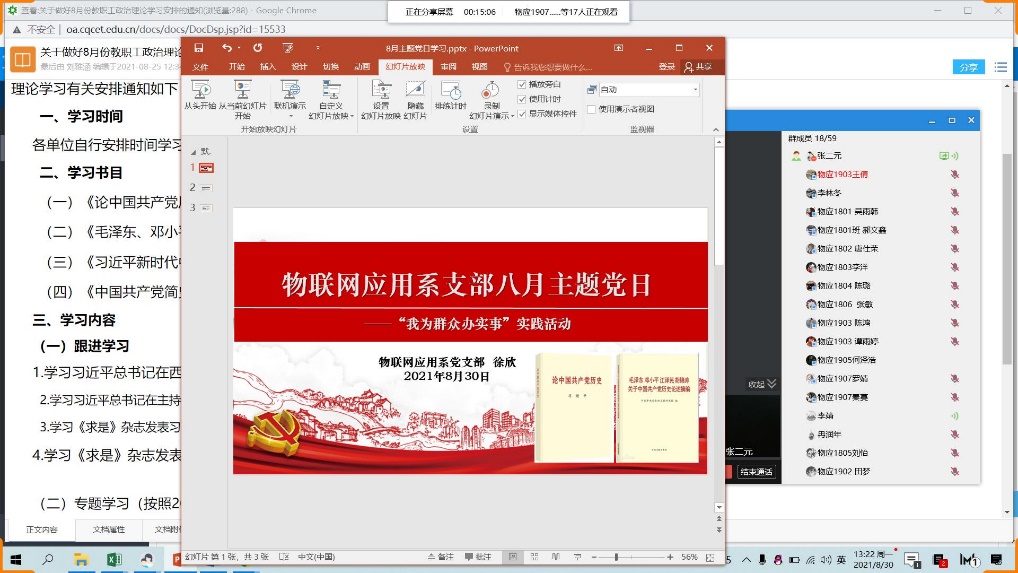This screenshot has width=1018, height=573.
Task: Click the undo arrow in quick access toolbar
Action: 227,48
